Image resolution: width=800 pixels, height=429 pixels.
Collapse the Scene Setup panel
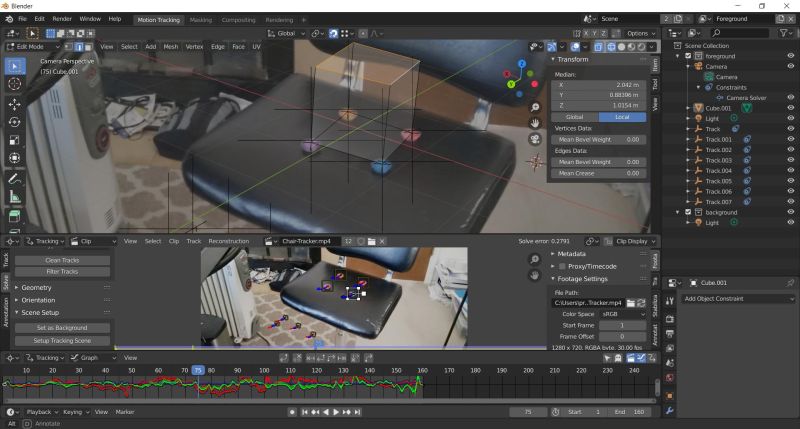point(40,313)
